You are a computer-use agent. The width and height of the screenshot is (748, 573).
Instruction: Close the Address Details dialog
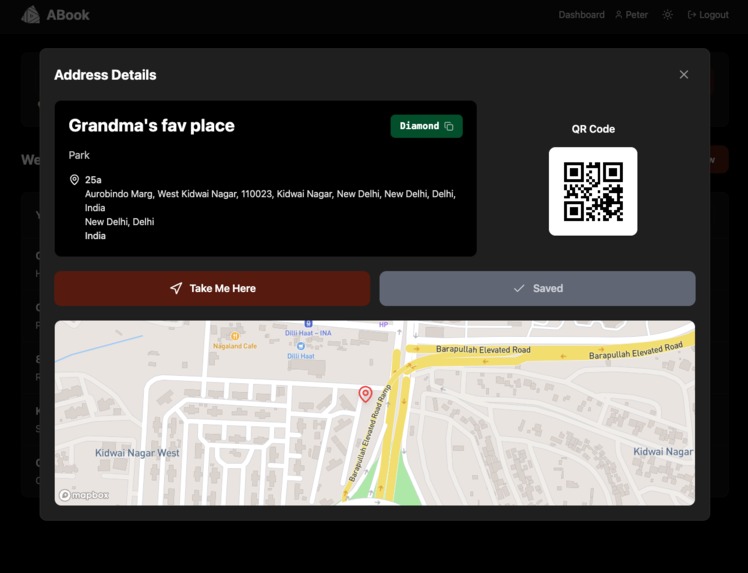[684, 74]
